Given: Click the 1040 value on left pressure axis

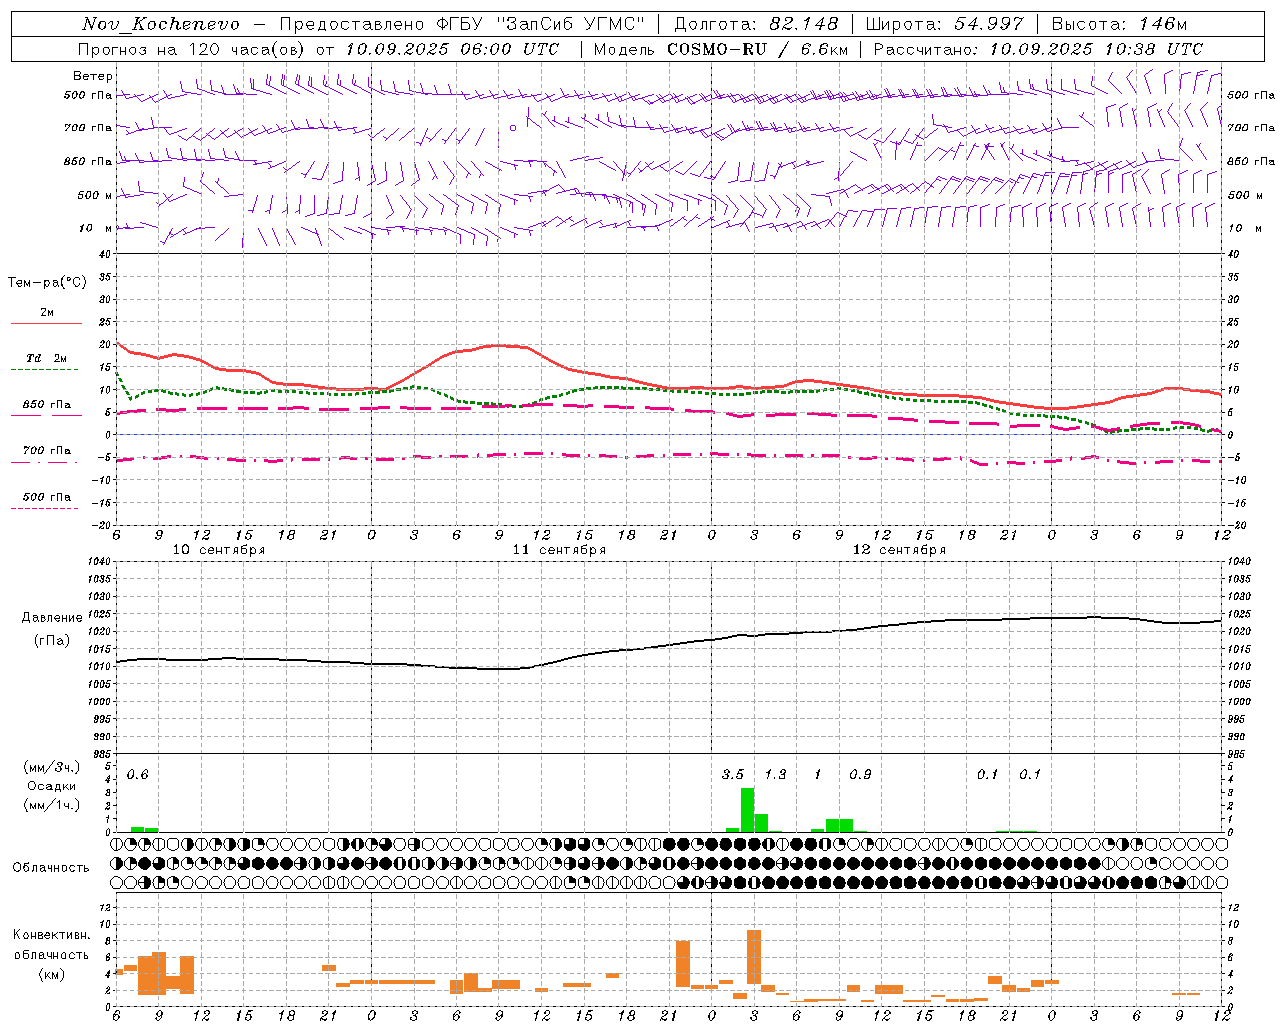Looking at the screenshot, I should 98,562.
